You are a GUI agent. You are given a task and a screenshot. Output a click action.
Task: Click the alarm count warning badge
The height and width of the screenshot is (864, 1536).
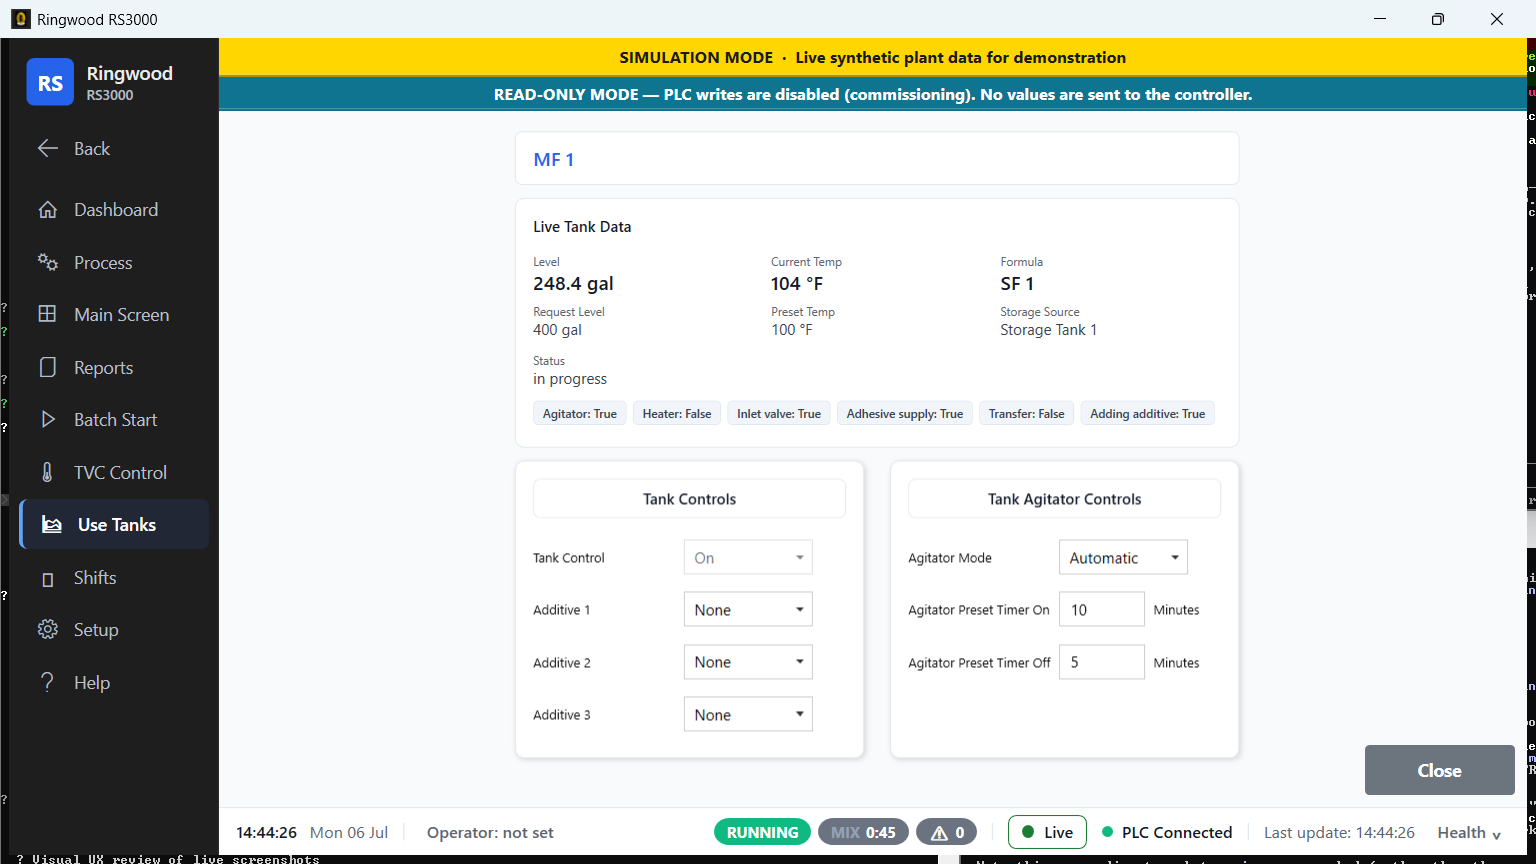point(946,832)
